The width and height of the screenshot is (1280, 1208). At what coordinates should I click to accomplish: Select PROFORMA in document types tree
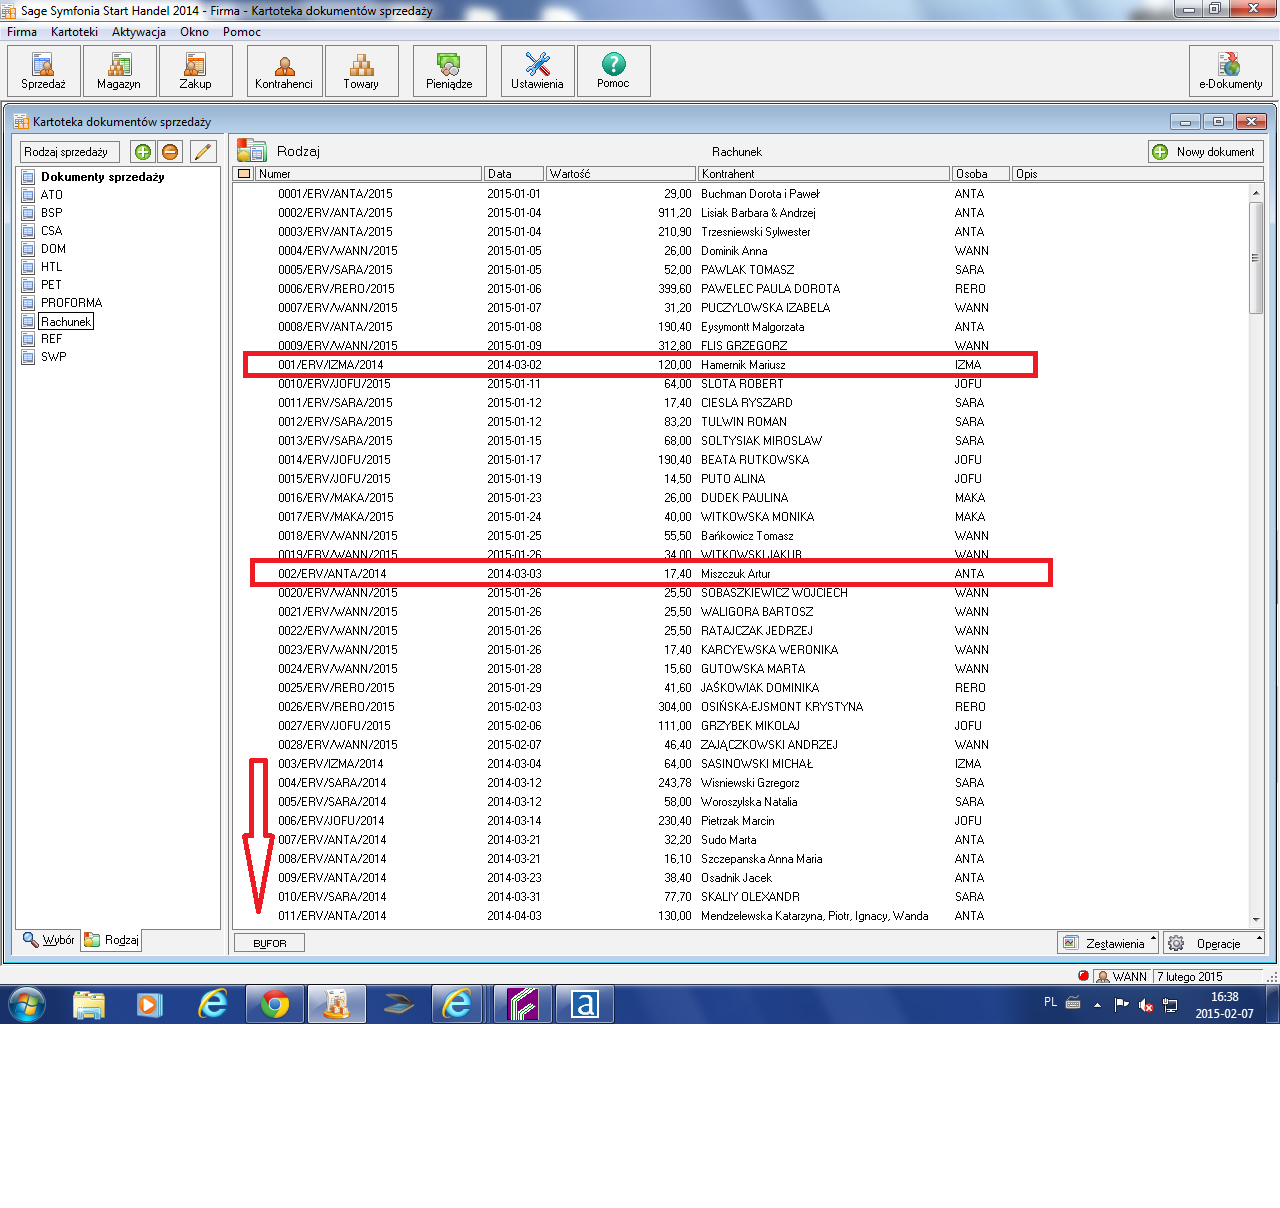coord(71,303)
